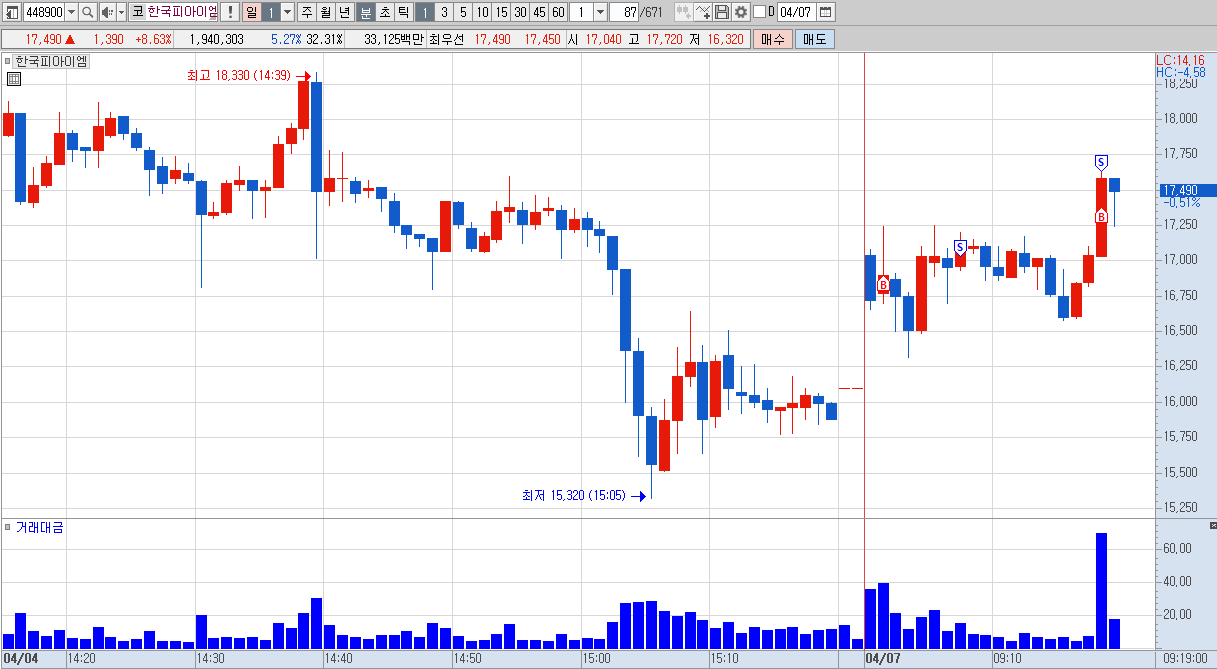Select the 30 minute interval tab
This screenshot has width=1217, height=669.
point(520,12)
